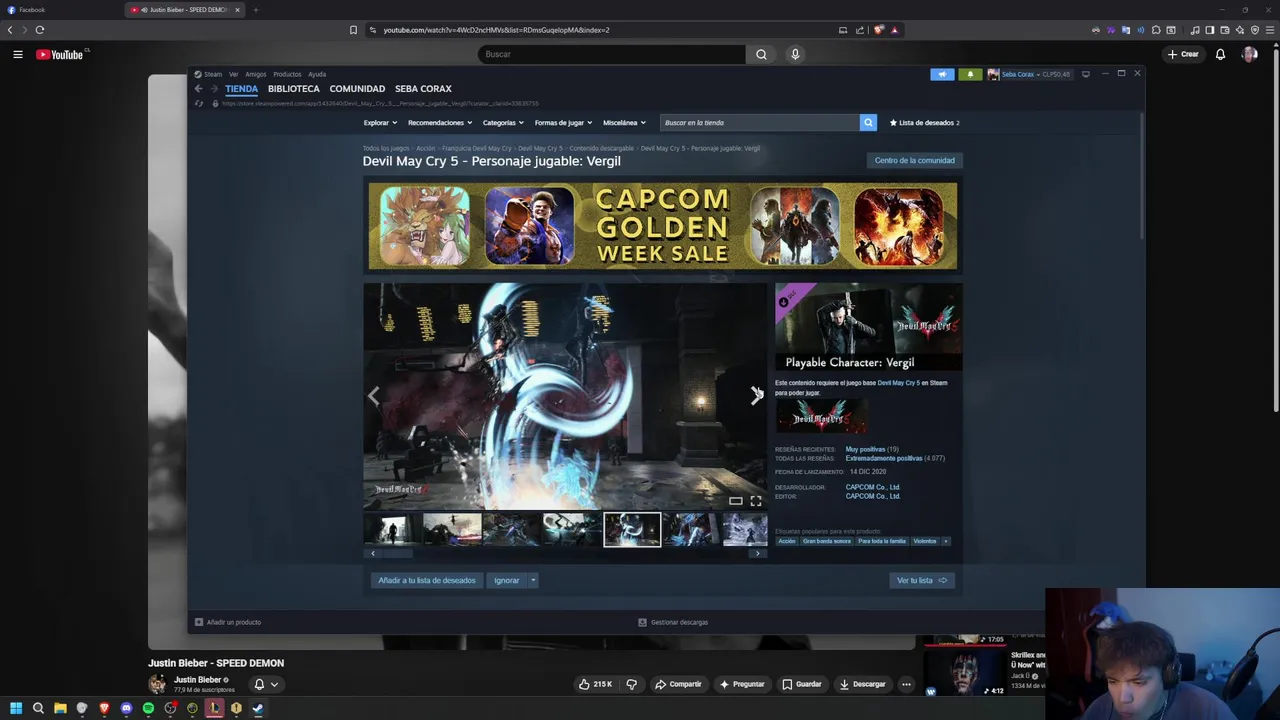Dislike the YouTube video

click(x=631, y=684)
